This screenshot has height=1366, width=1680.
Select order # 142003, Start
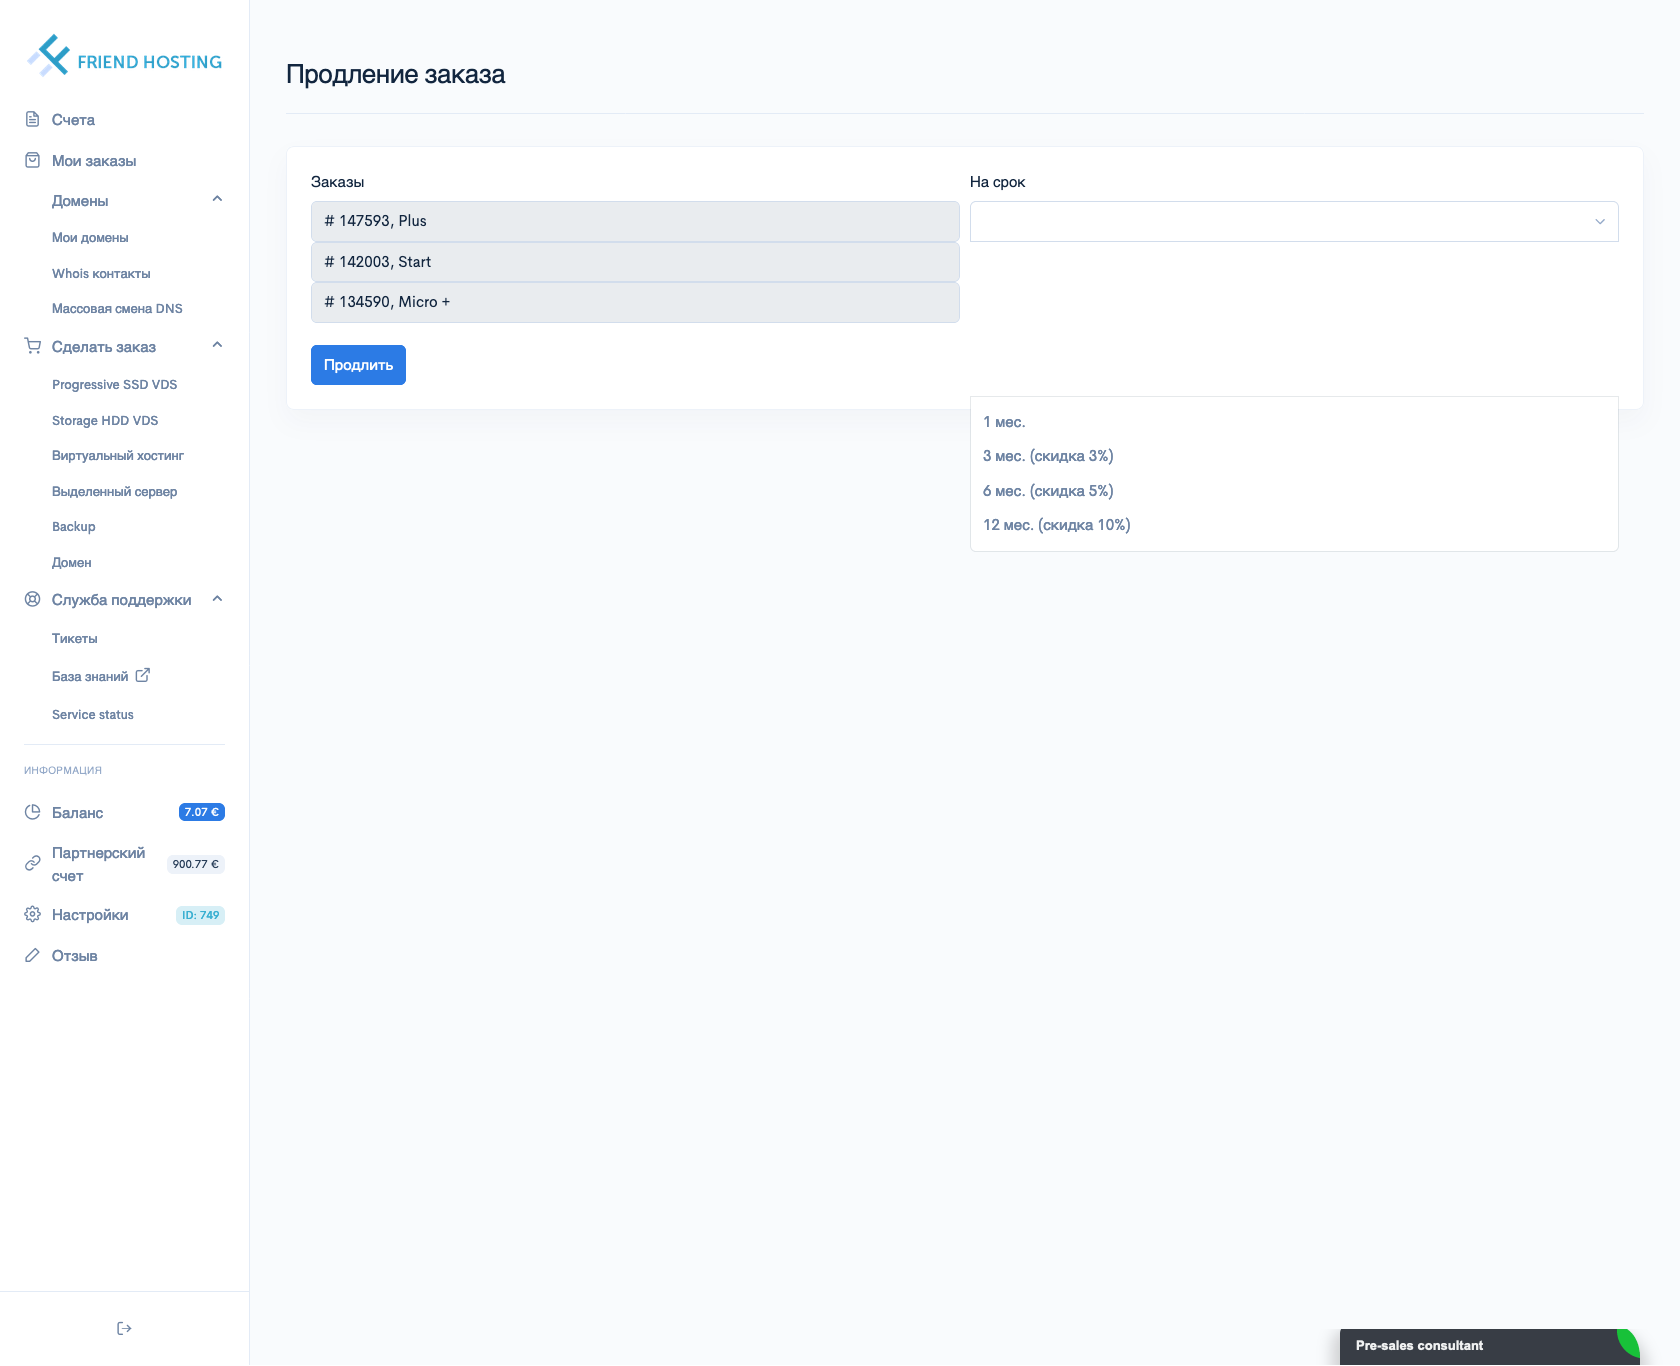(635, 262)
